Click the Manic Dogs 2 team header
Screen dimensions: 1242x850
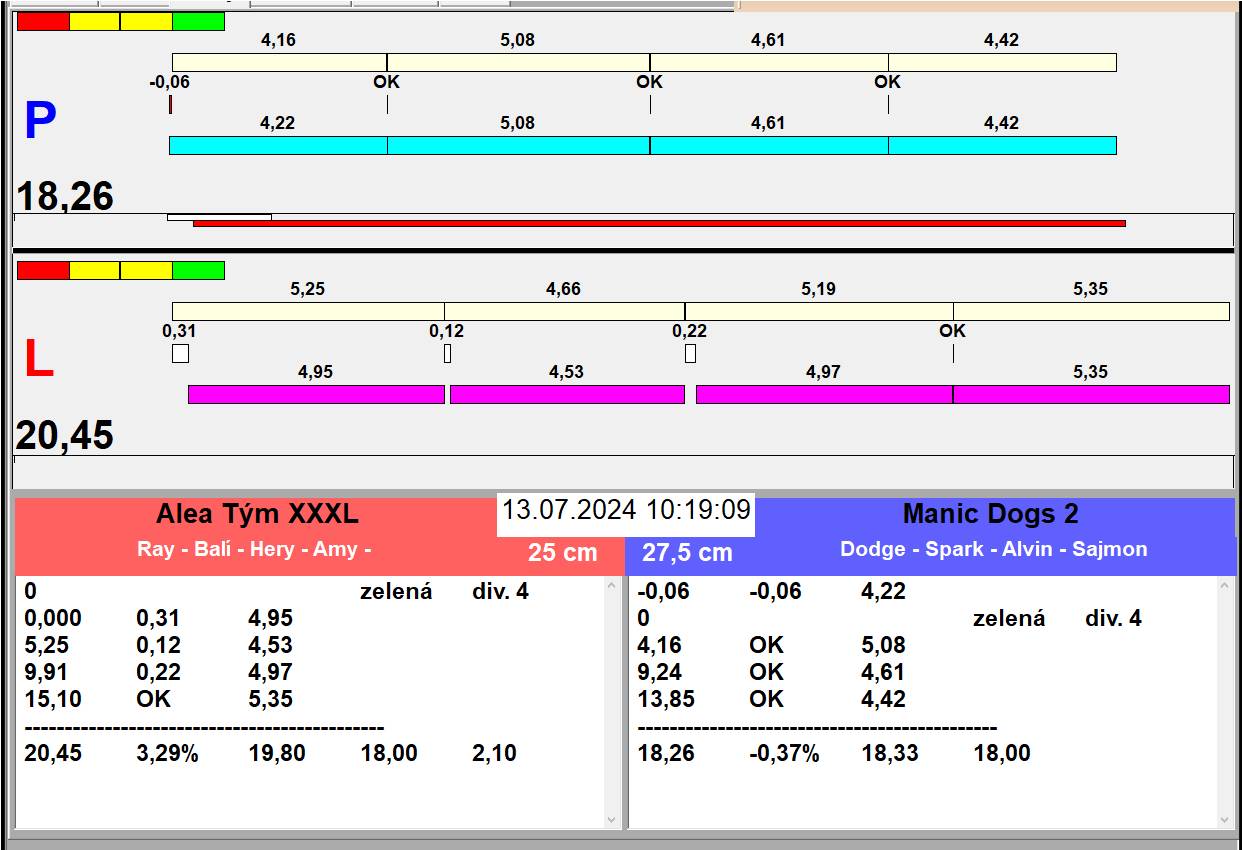coord(990,514)
